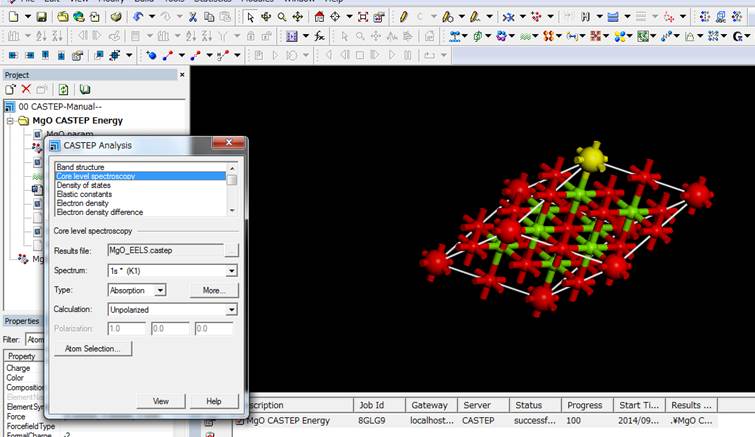Fit structure to view icon

click(x=363, y=17)
